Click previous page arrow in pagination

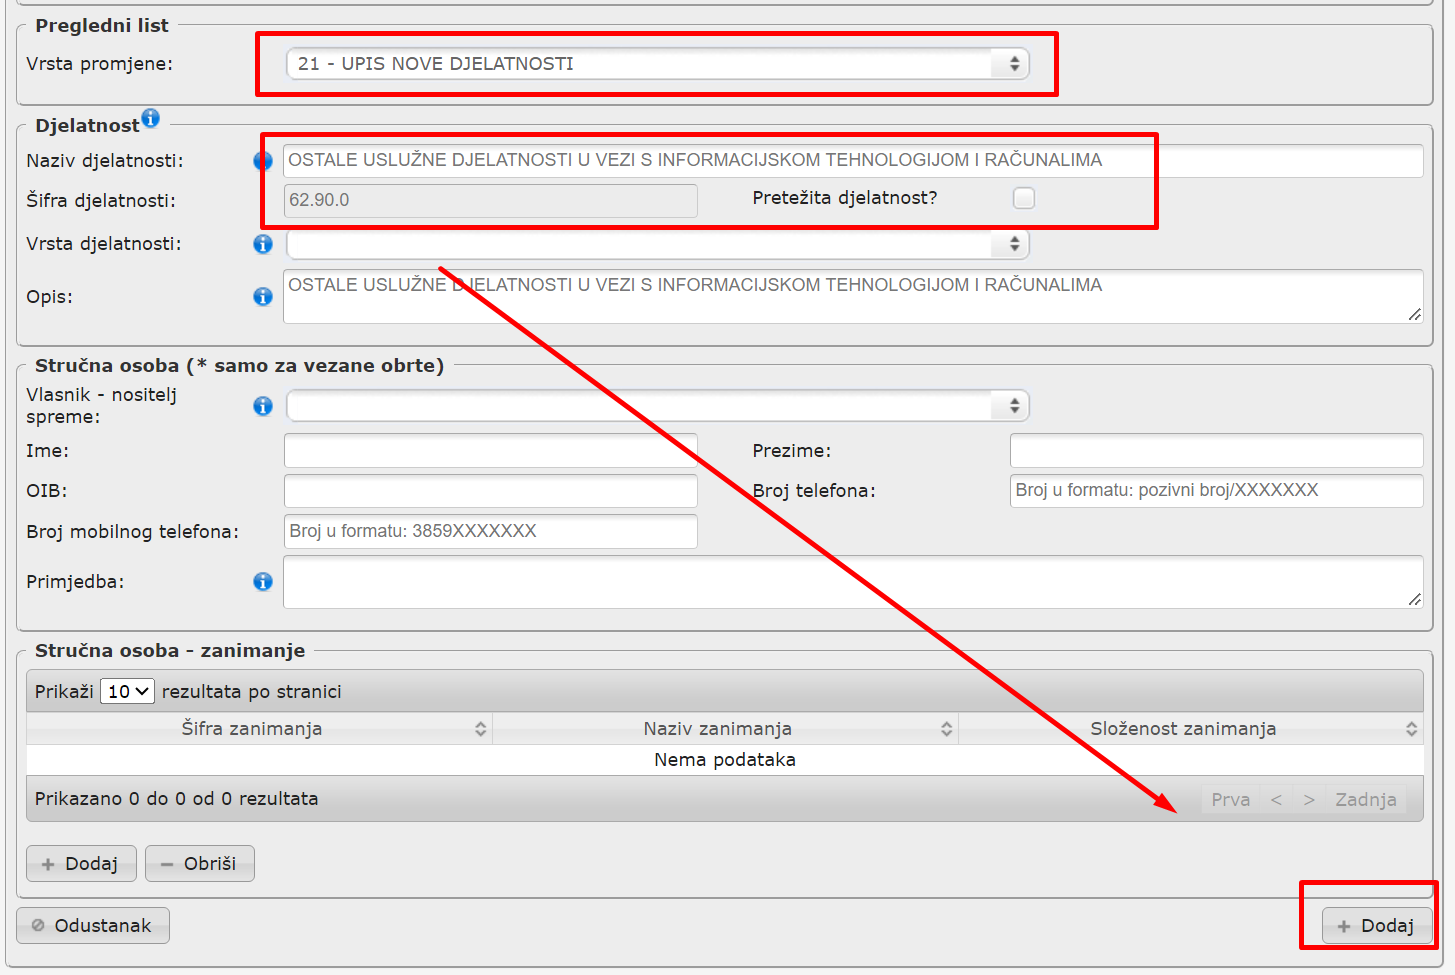coord(1276,800)
